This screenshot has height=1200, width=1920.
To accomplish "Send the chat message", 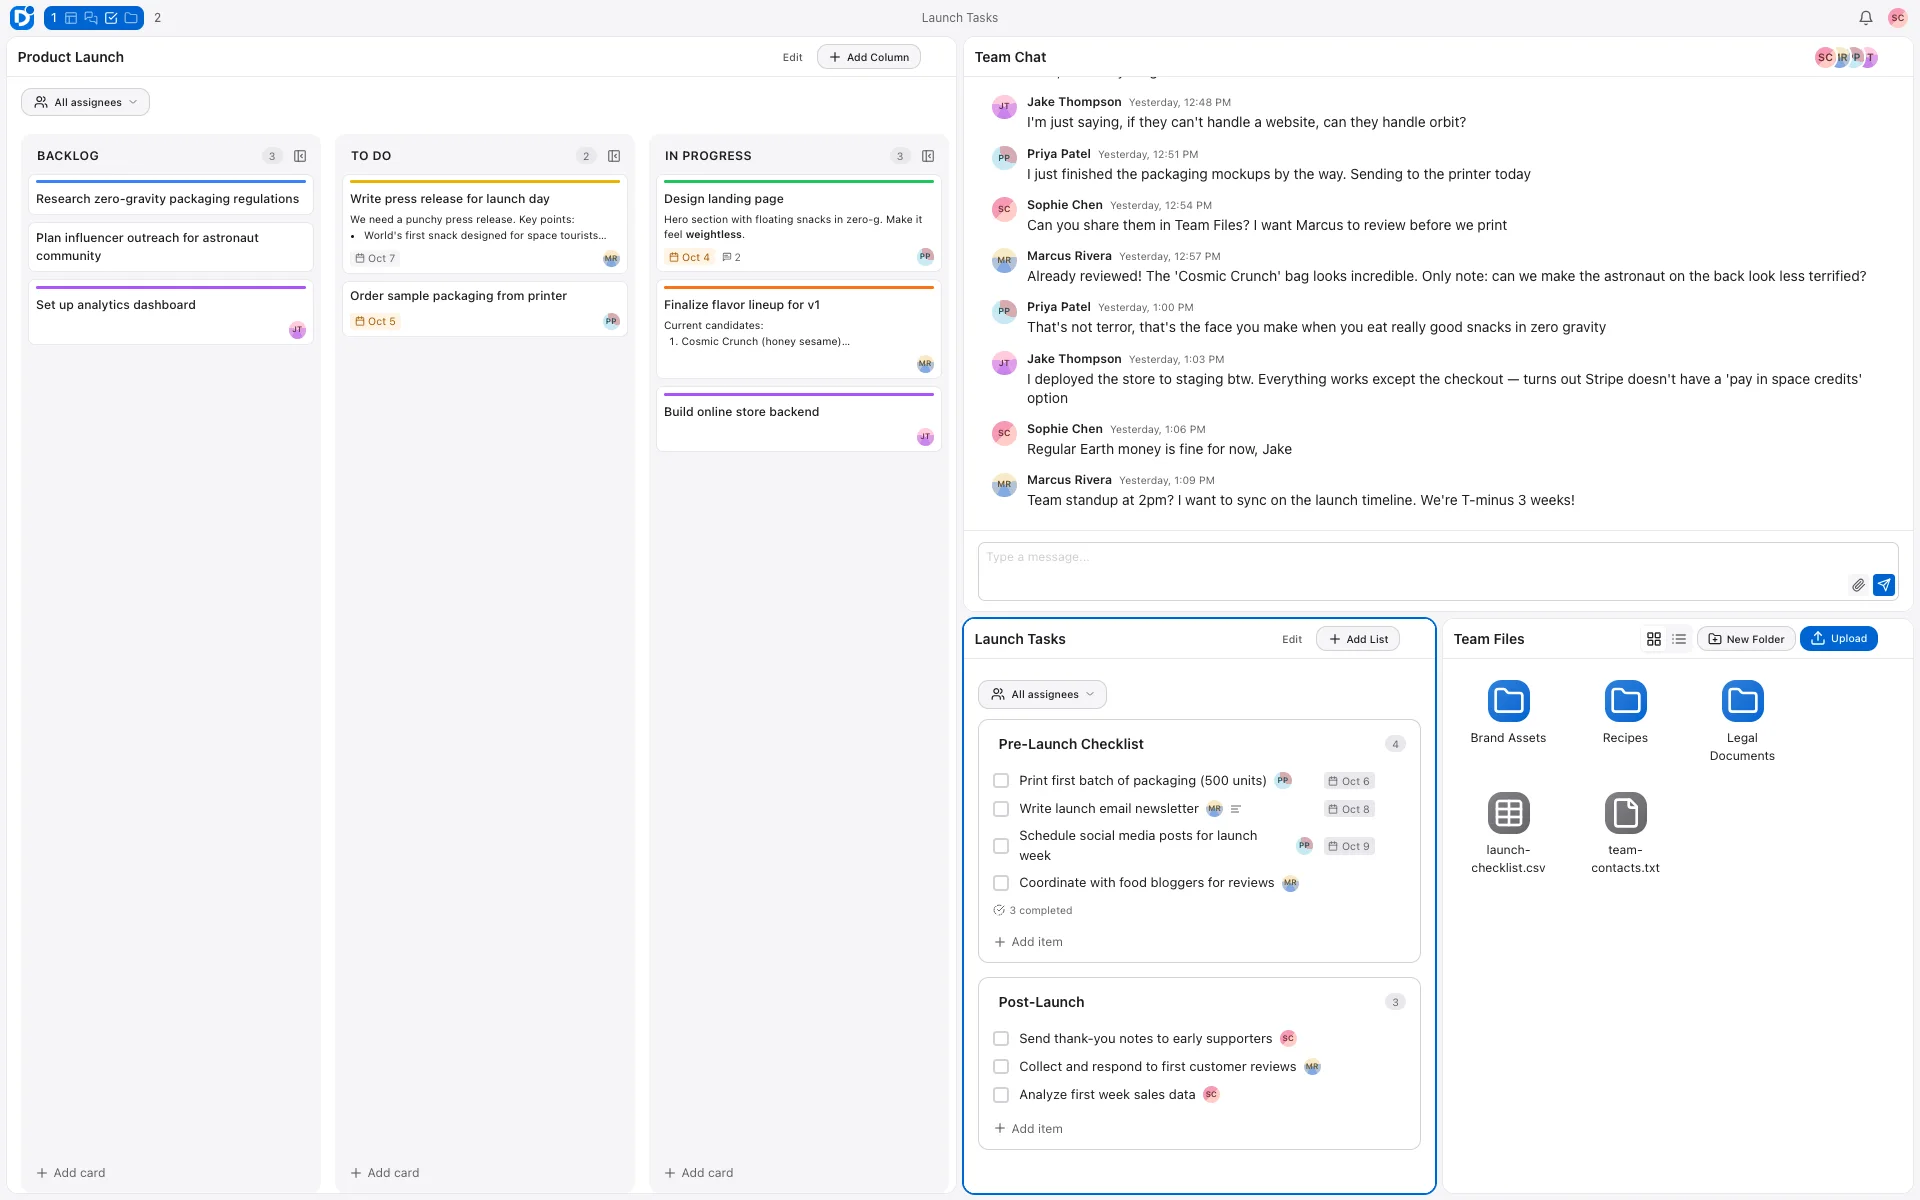I will point(1884,585).
